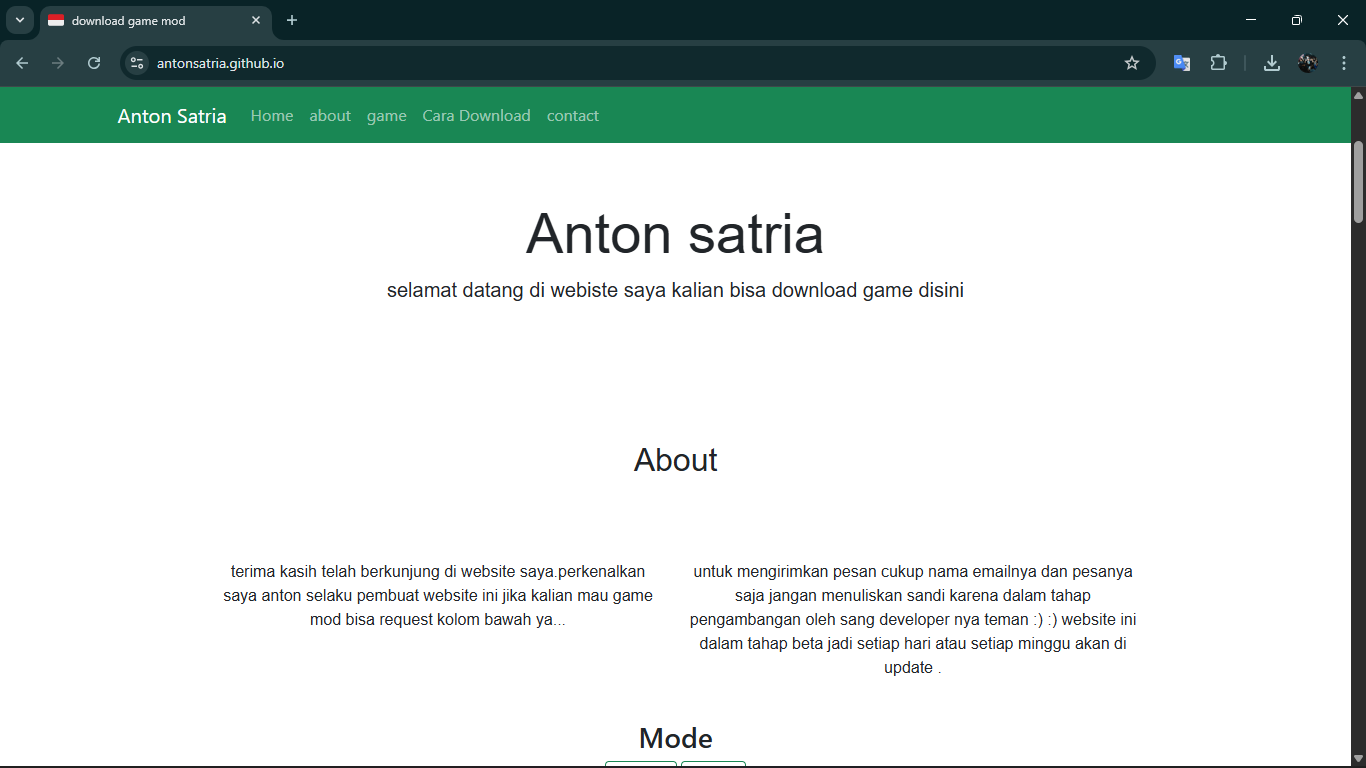Image resolution: width=1366 pixels, height=768 pixels.
Task: Go to Home in the navbar
Action: (x=272, y=116)
